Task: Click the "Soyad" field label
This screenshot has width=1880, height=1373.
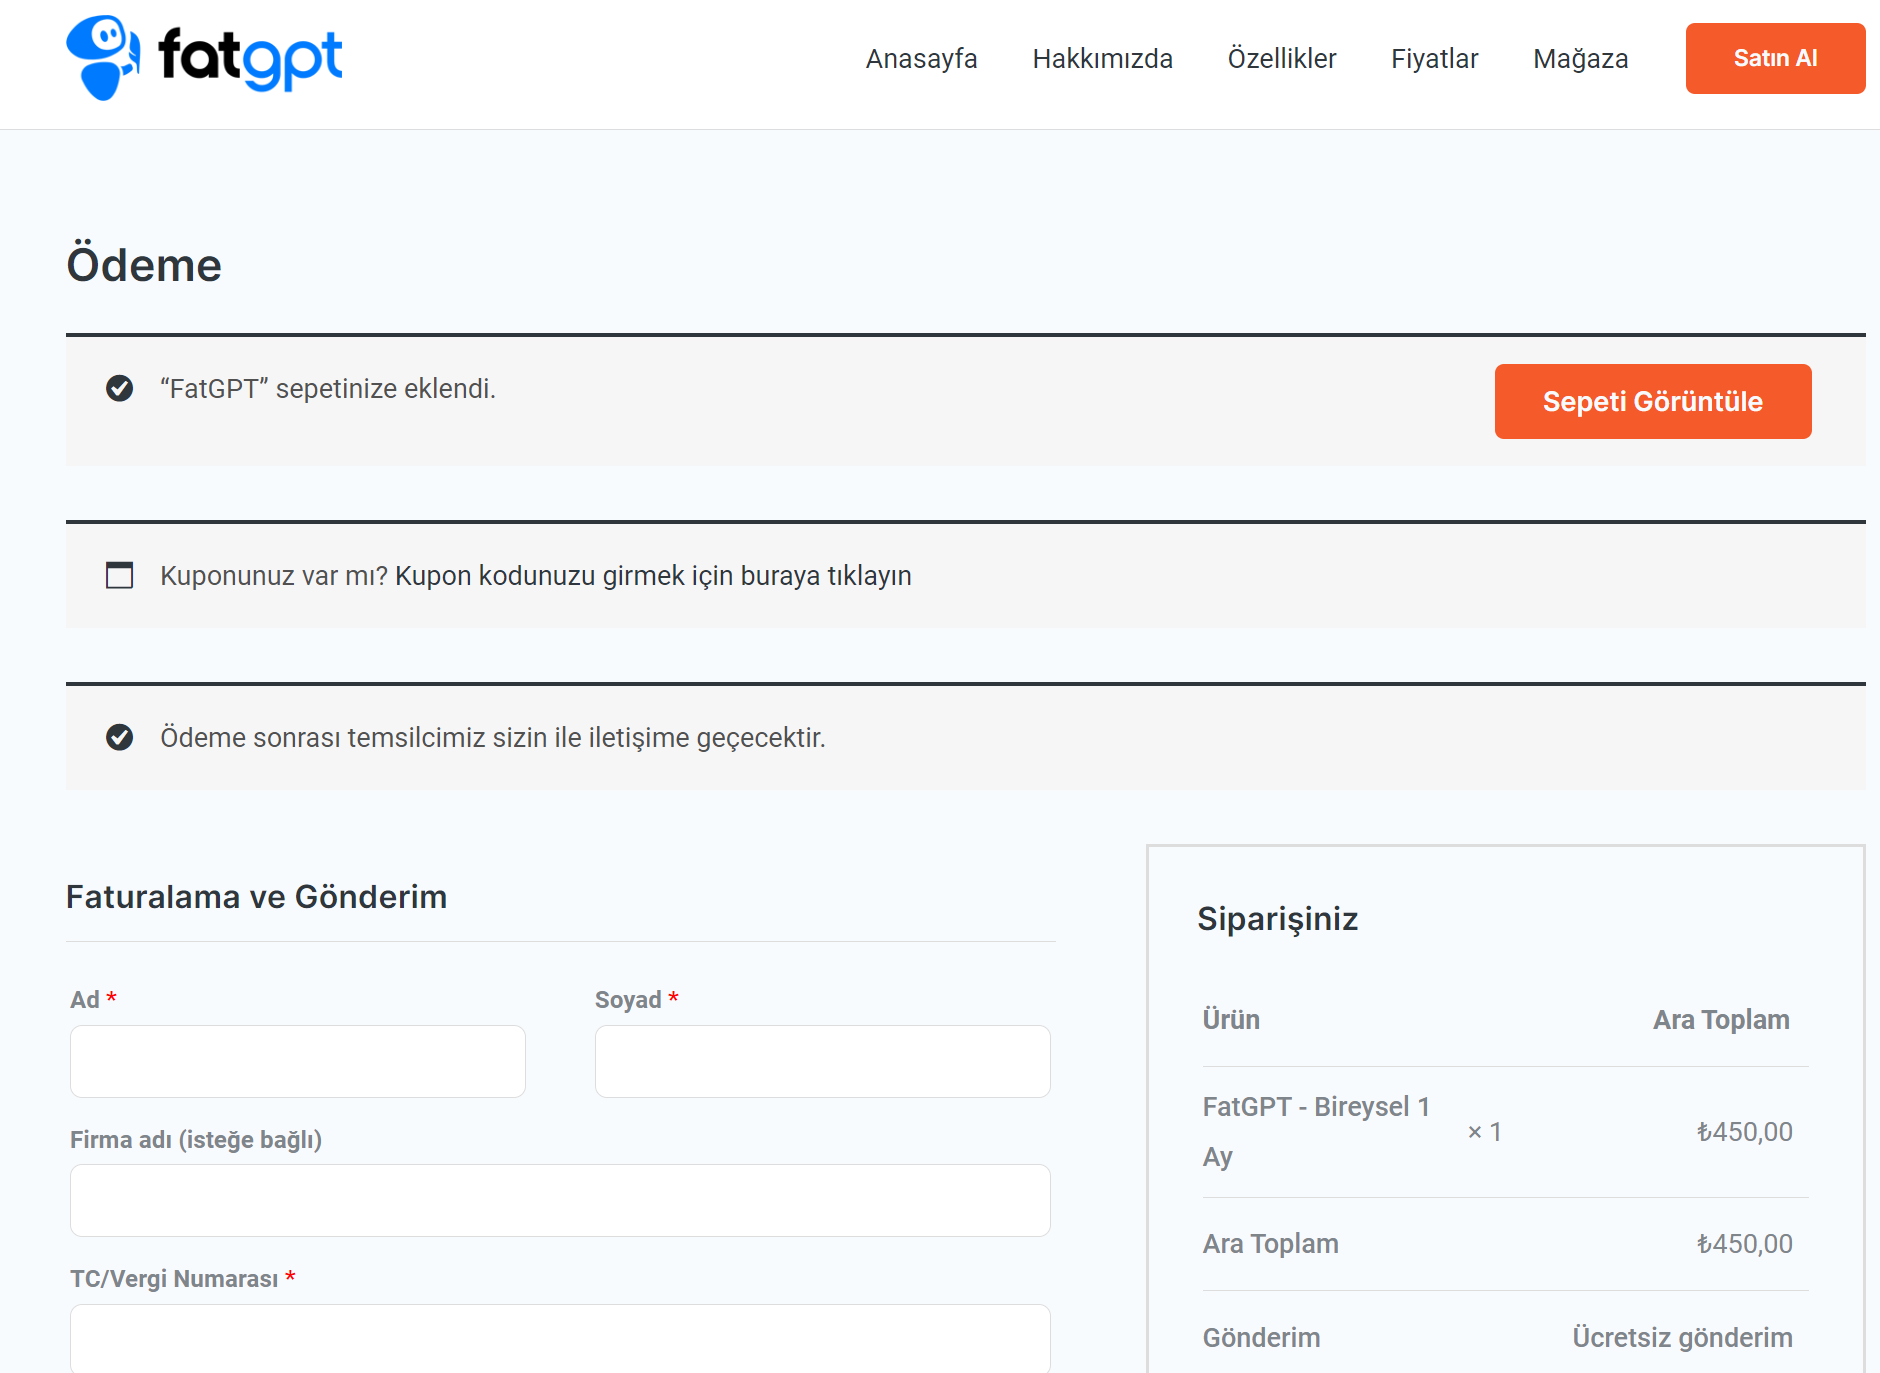Action: tap(628, 1000)
